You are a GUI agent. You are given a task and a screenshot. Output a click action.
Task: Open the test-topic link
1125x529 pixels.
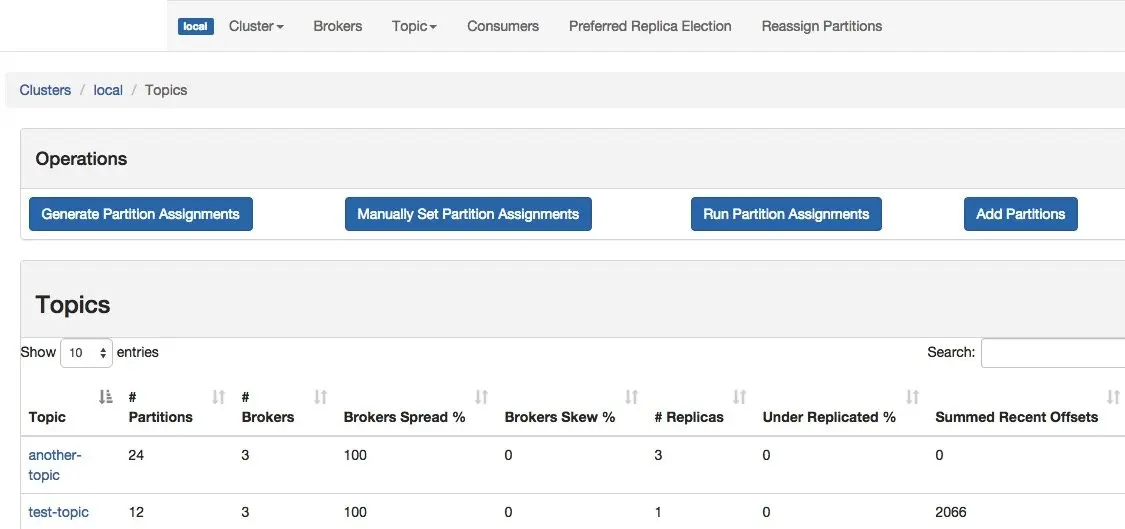coord(59,512)
